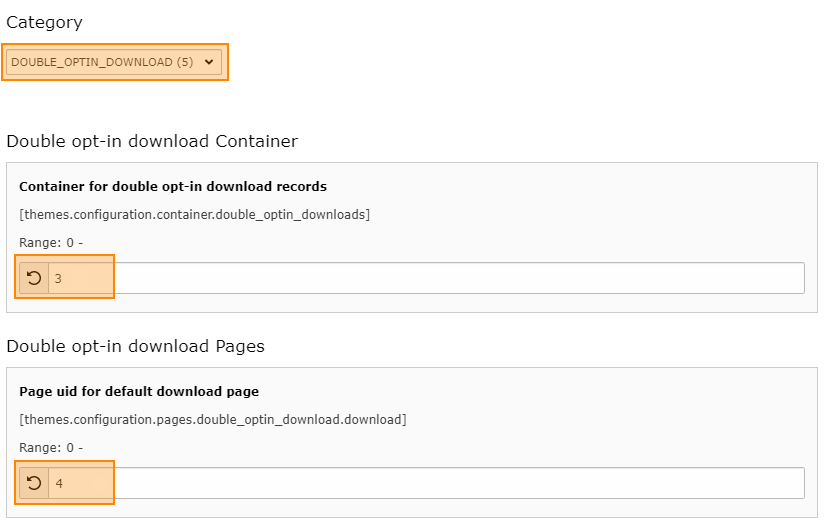The height and width of the screenshot is (531, 828).
Task: Click the themes.configuration.container.double_optin_downloads constant key
Action: (x=194, y=215)
